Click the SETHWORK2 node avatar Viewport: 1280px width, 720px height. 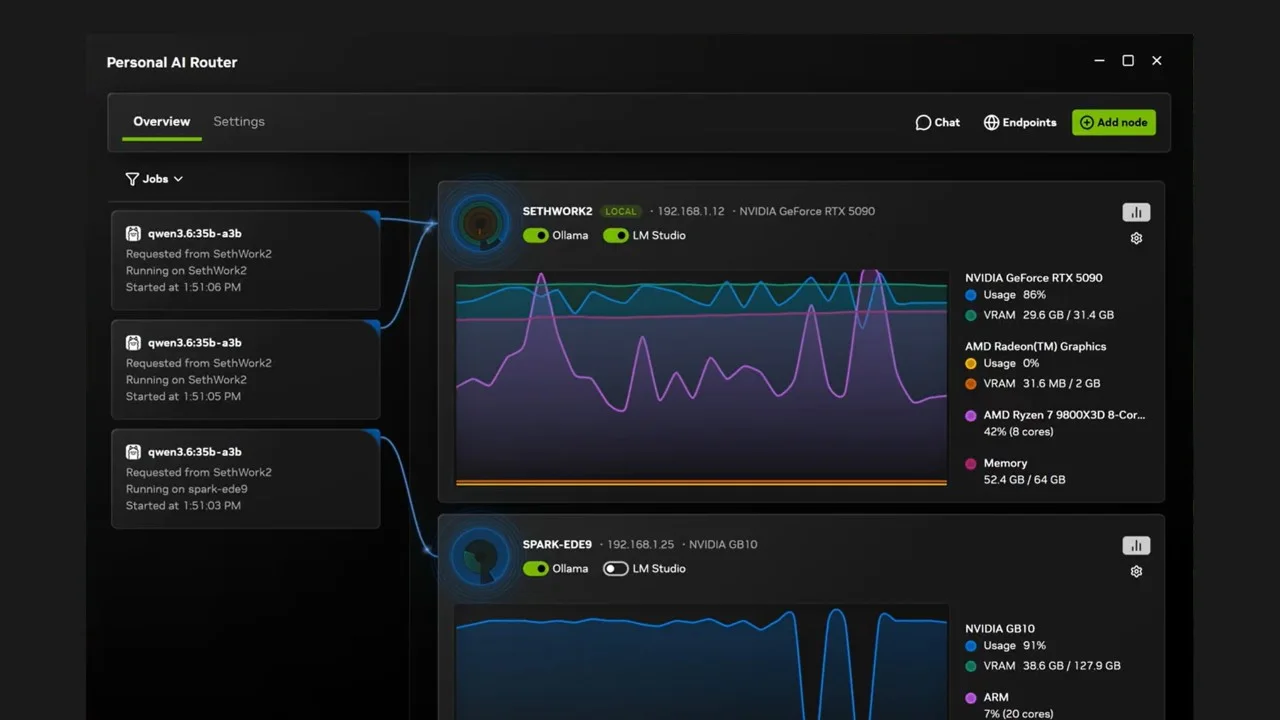tap(481, 224)
